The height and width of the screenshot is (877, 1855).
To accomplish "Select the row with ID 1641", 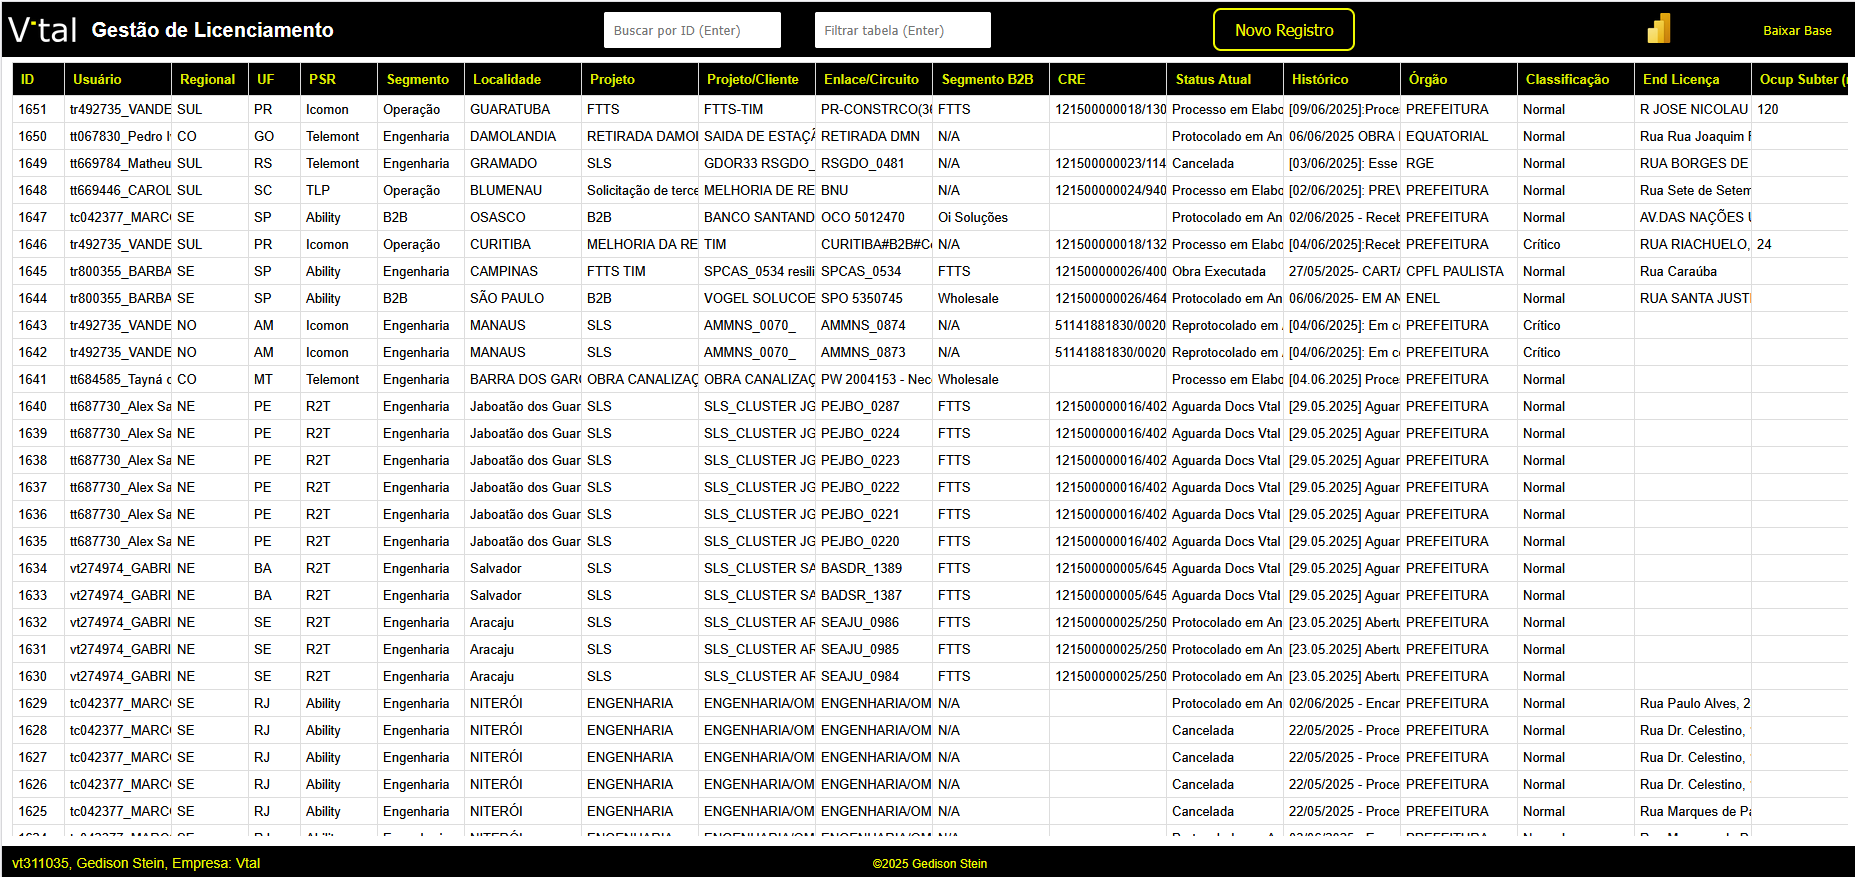I will pyautogui.click(x=33, y=379).
